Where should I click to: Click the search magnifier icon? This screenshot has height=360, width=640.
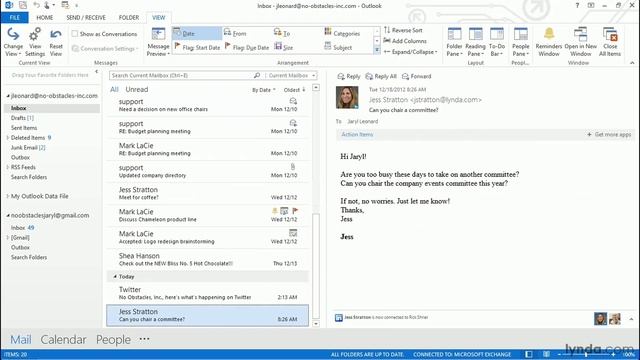coord(257,76)
